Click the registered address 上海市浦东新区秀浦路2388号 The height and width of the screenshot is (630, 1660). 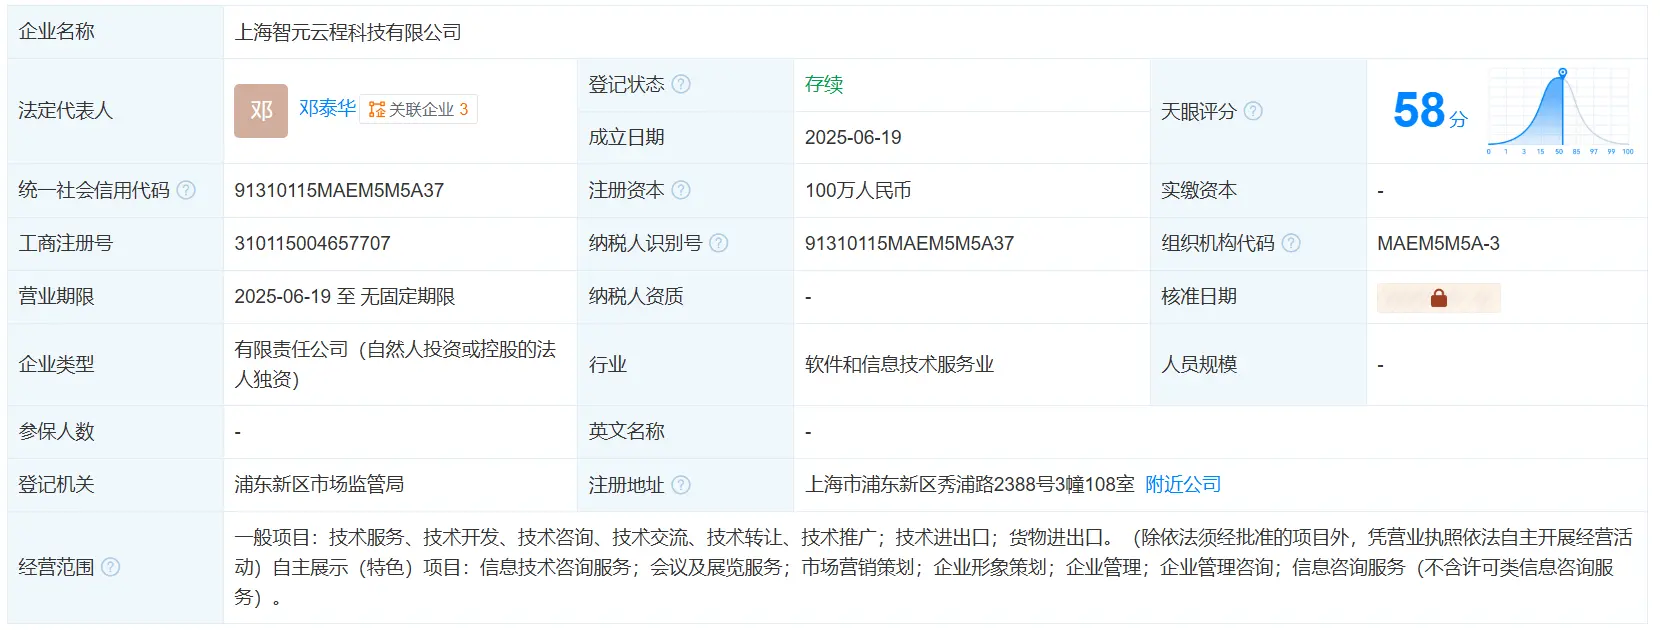[970, 485]
